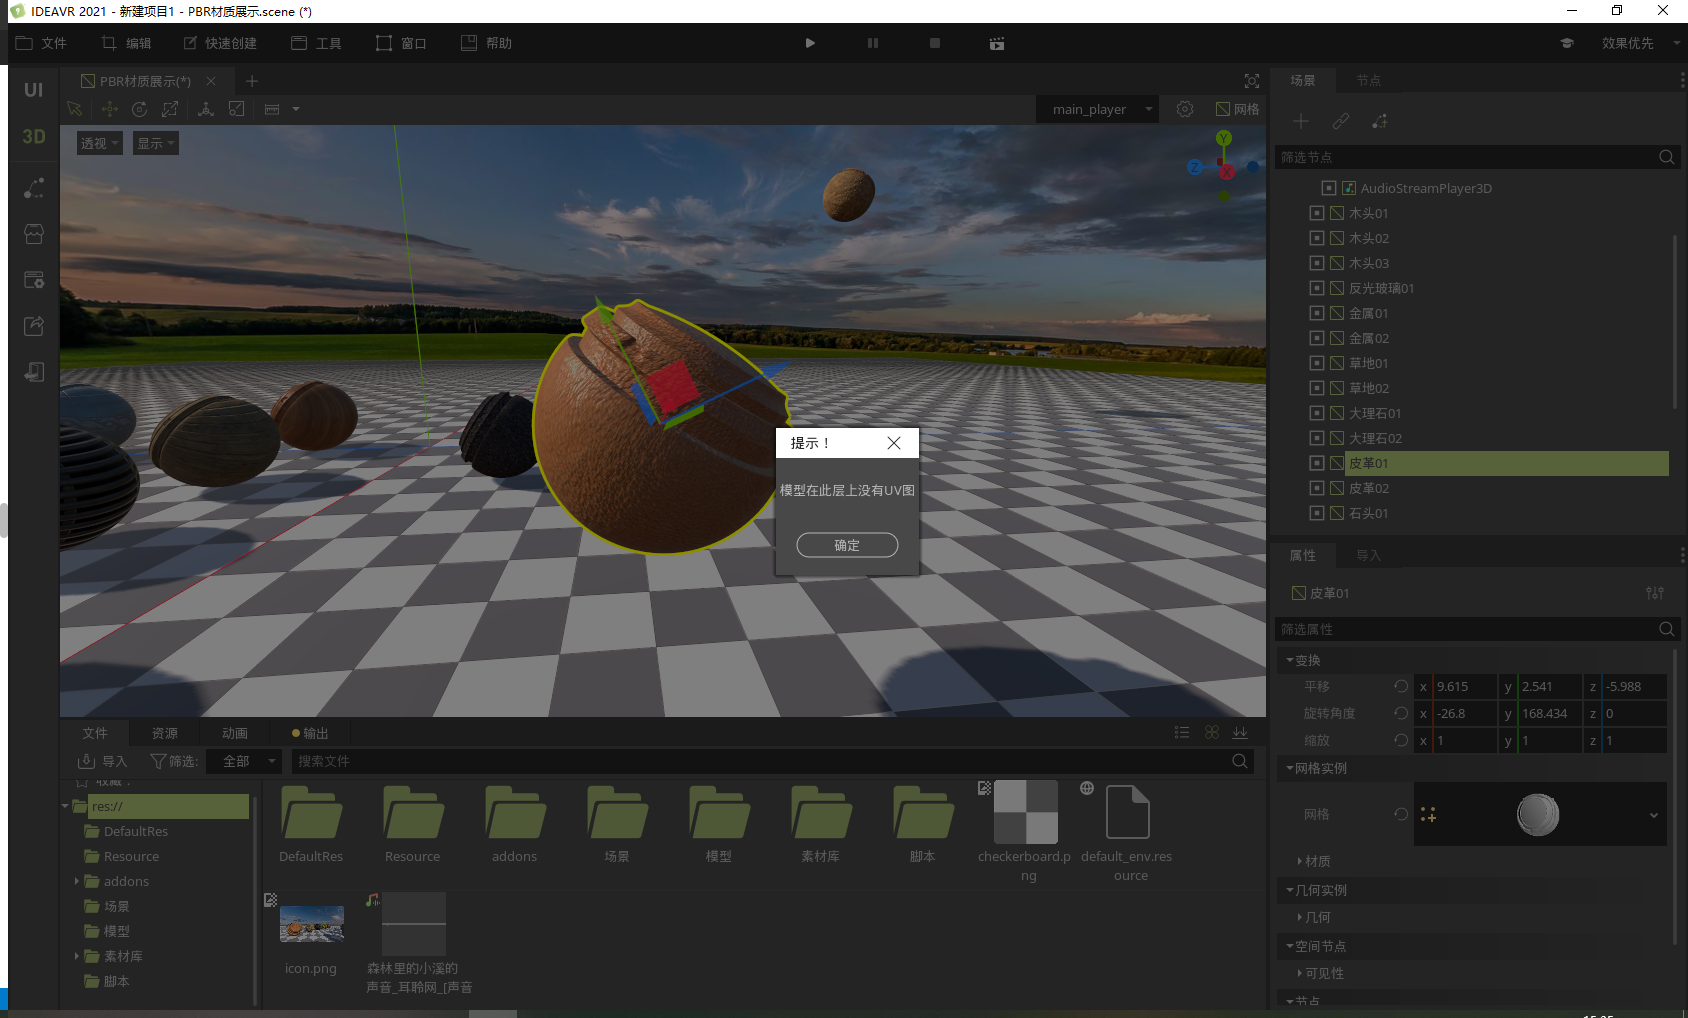Viewport: 1688px width, 1018px height.
Task: Open viewport settings gear icon
Action: (1185, 109)
